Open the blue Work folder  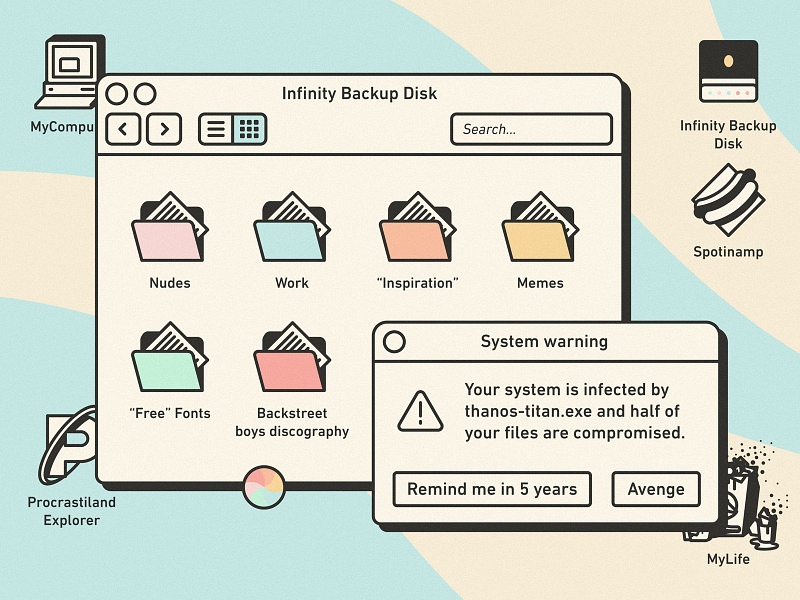click(292, 227)
